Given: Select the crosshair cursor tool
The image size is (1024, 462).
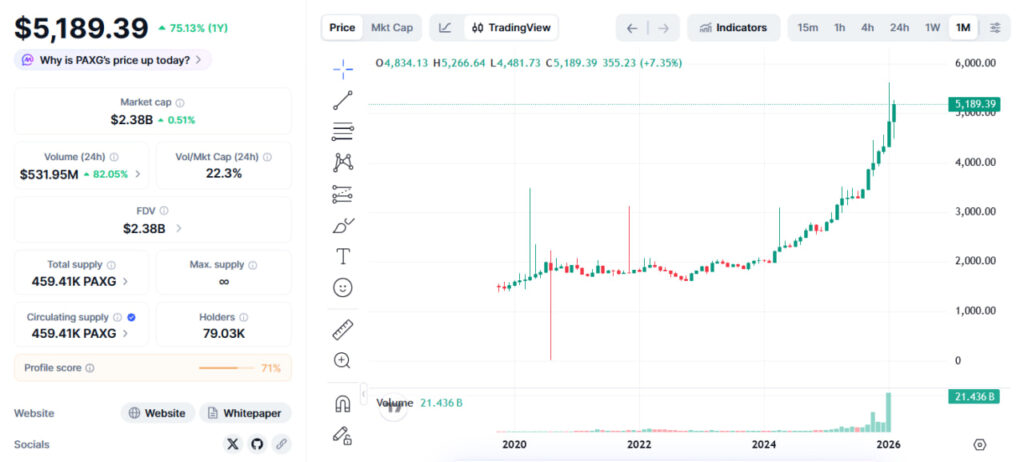Looking at the screenshot, I should 342,68.
